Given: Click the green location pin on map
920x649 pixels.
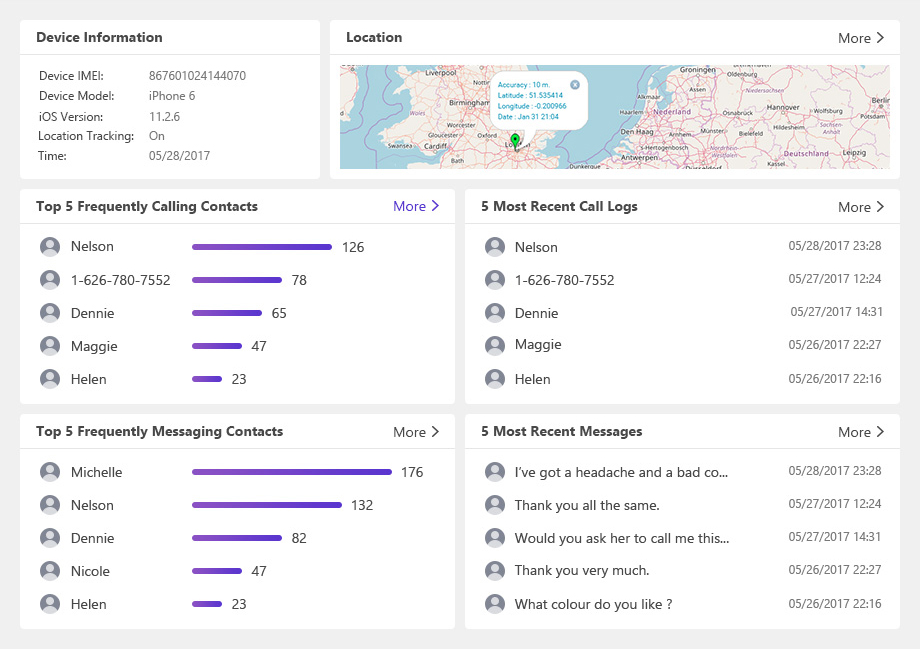Looking at the screenshot, I should 515,140.
